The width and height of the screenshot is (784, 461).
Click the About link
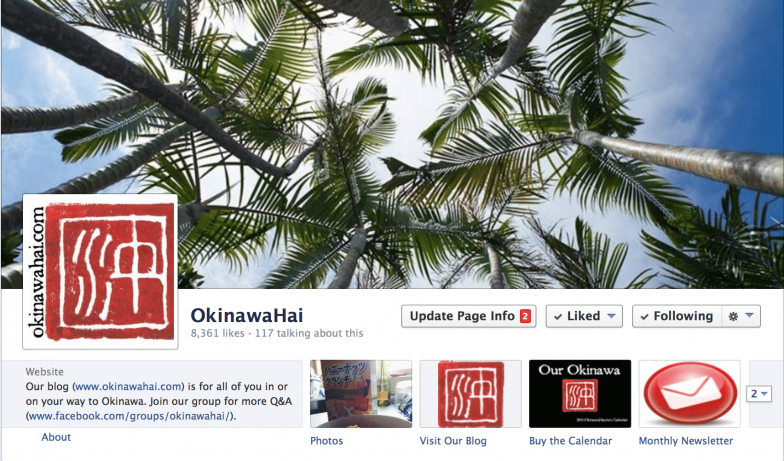tap(56, 437)
